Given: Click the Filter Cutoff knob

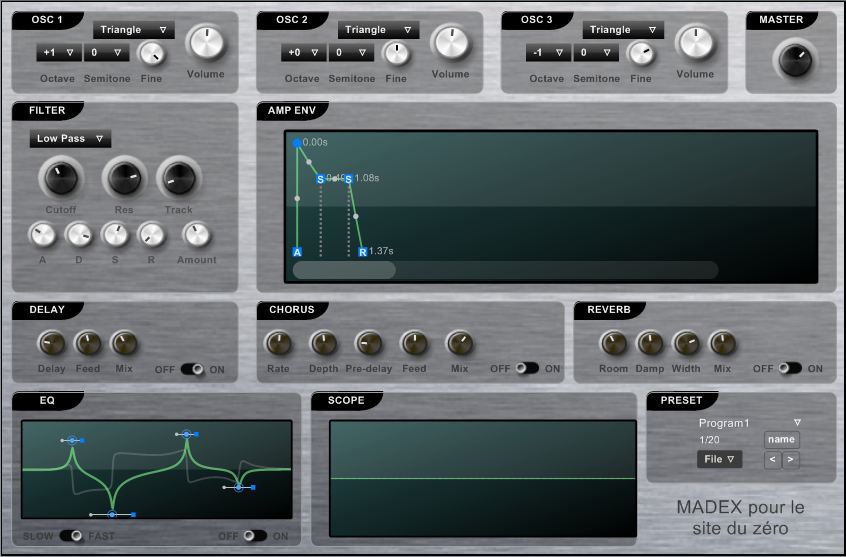Looking at the screenshot, I should [59, 180].
